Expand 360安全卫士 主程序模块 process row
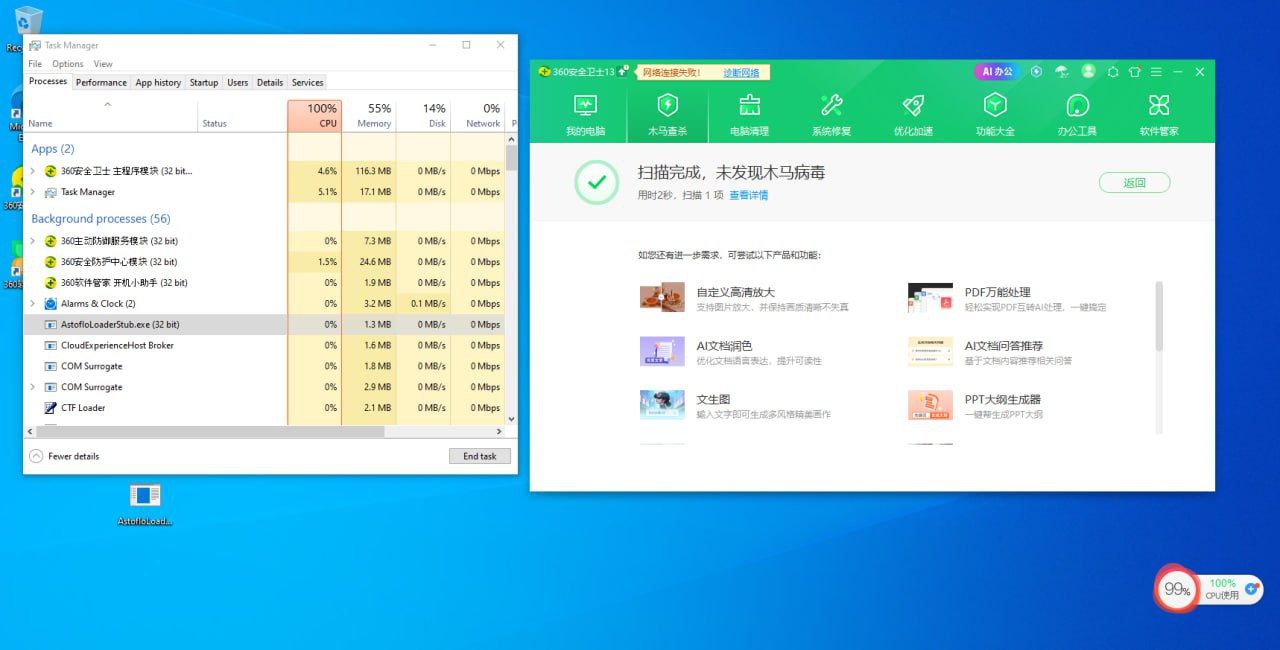Screen dimensions: 1280x650 point(32,171)
